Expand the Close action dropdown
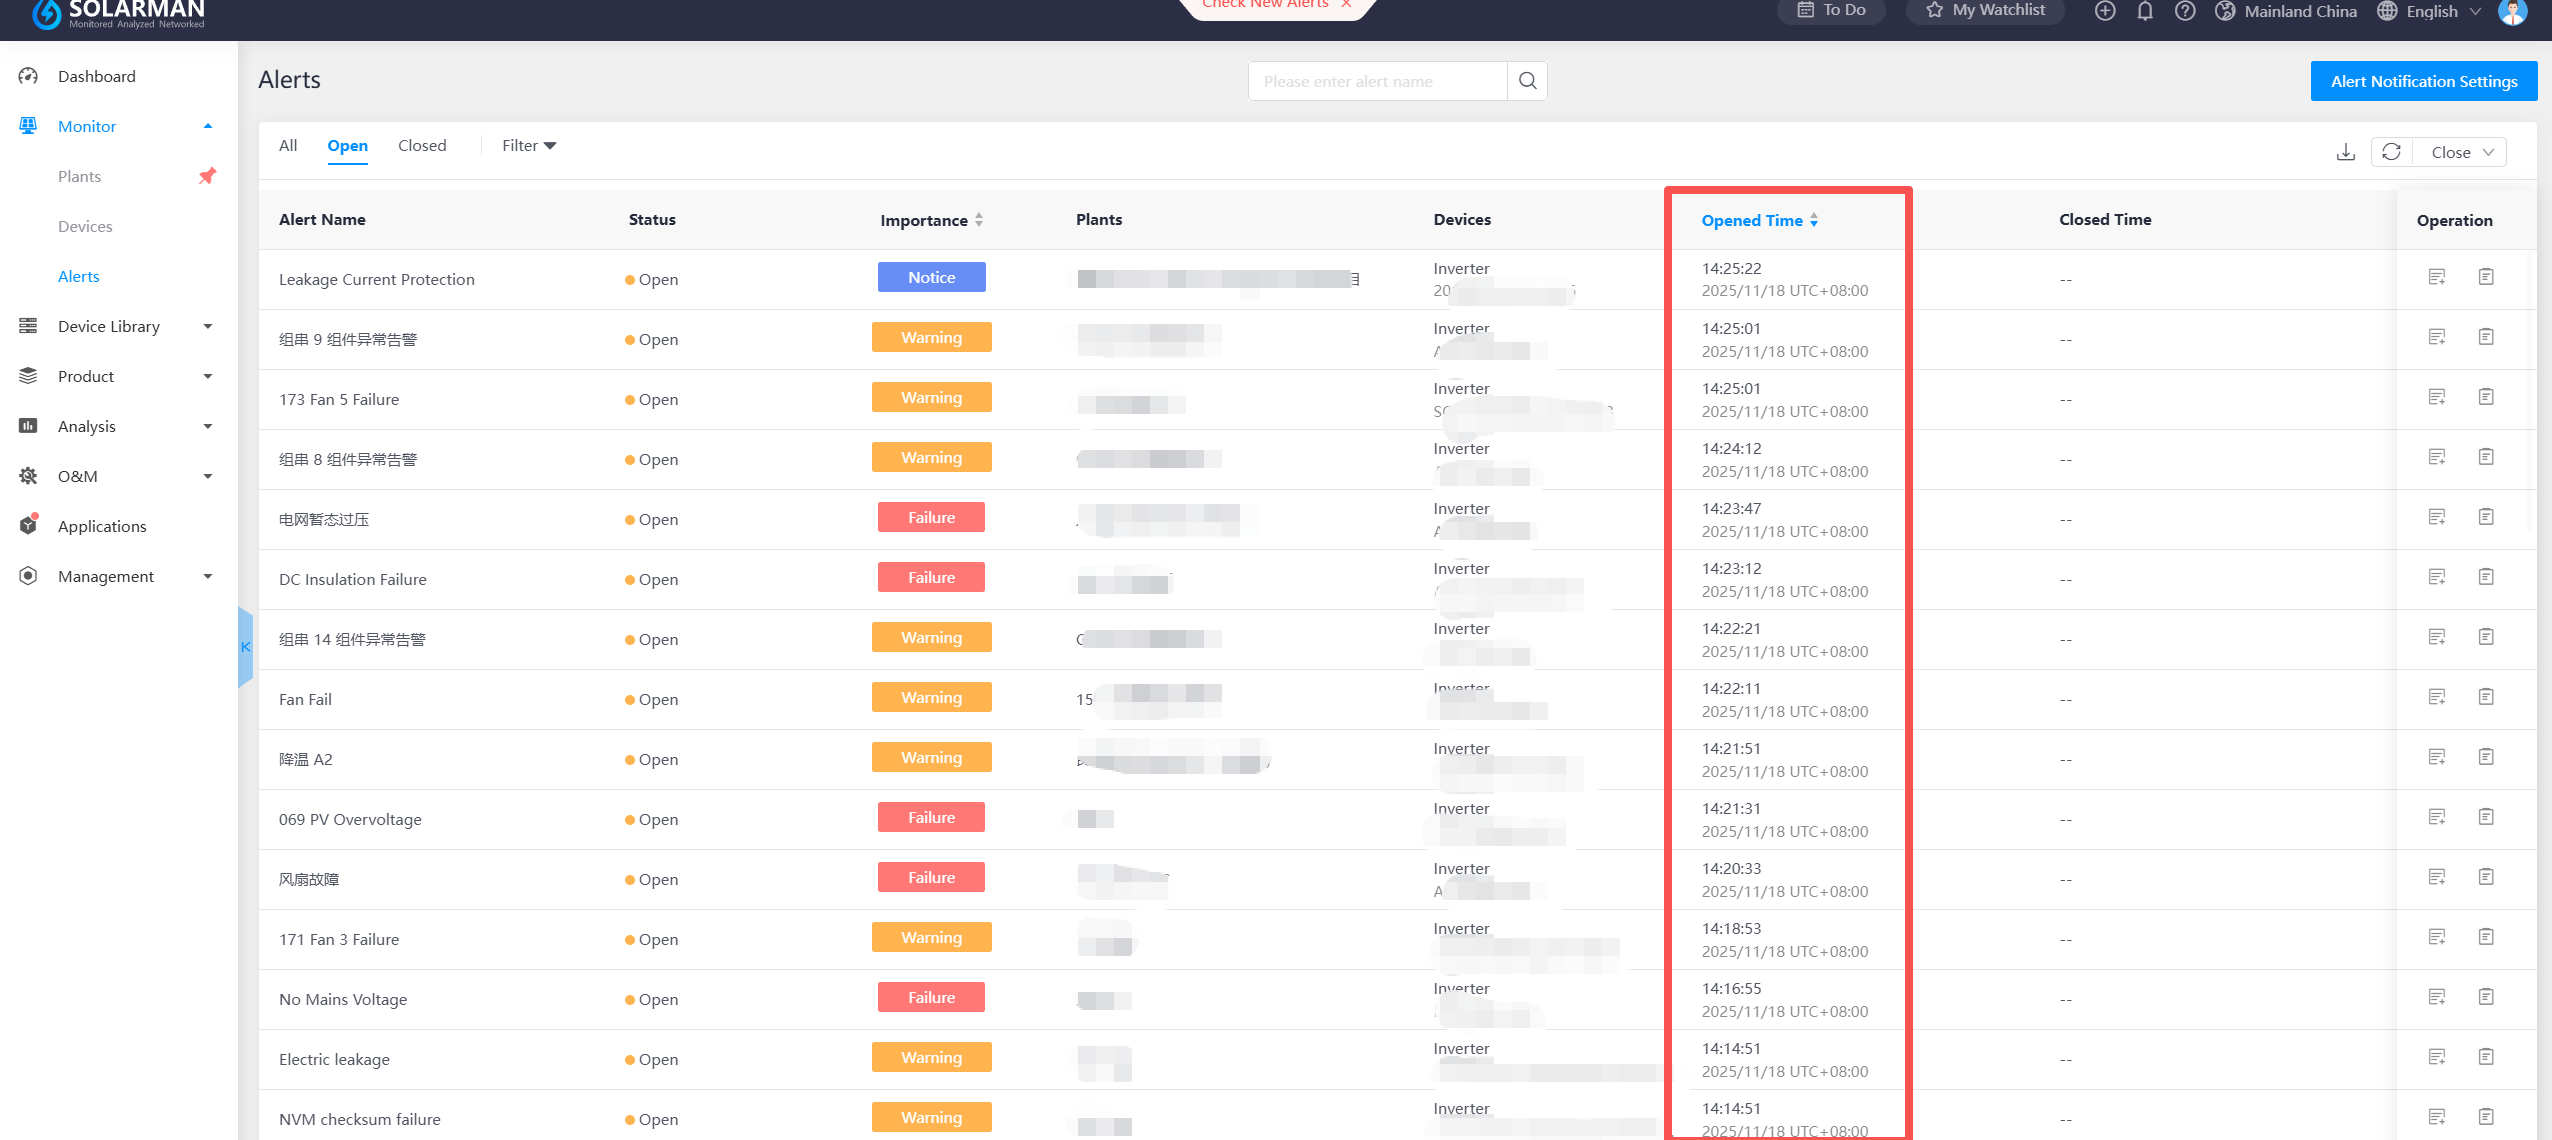2552x1140 pixels. coord(2461,152)
